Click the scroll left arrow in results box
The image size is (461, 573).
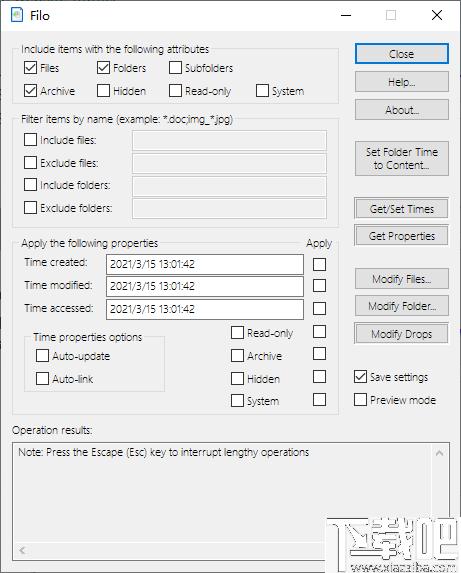23,550
